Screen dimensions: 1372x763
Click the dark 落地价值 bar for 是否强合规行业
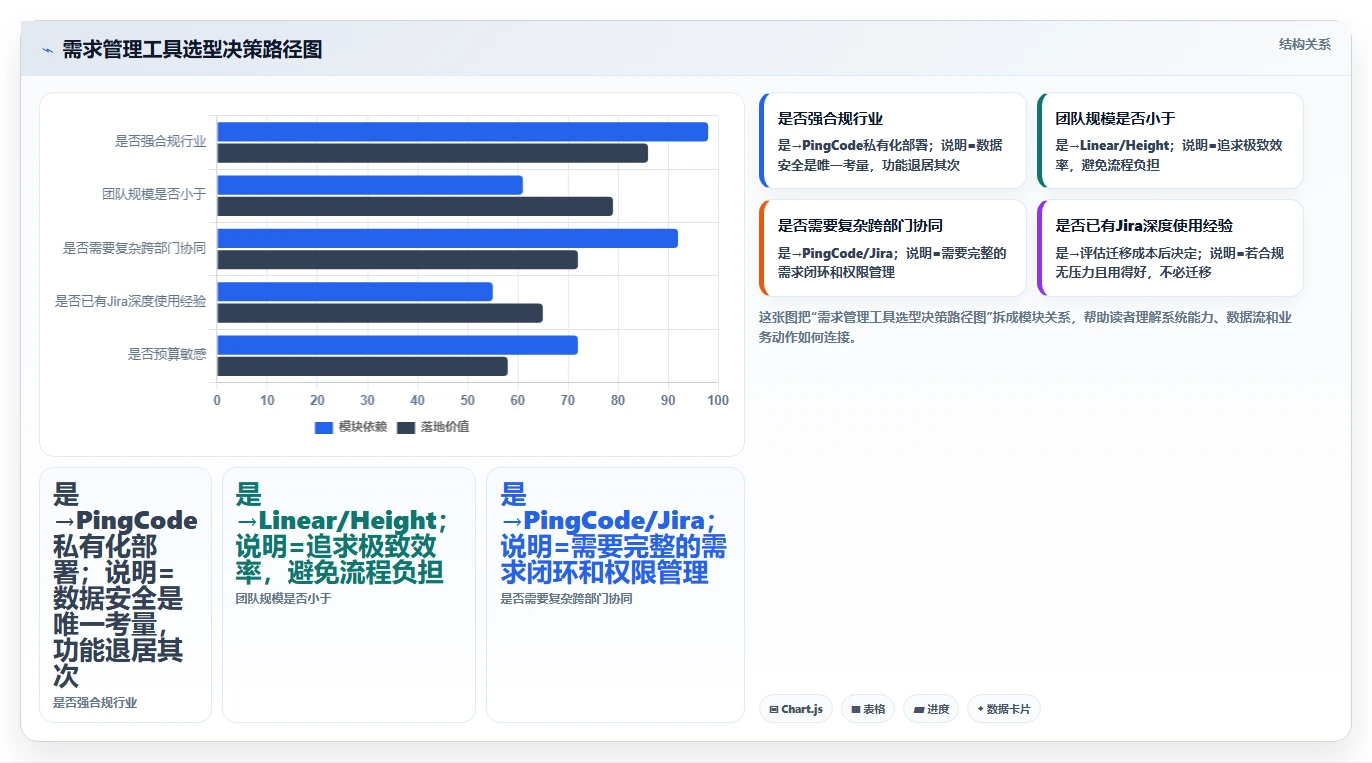pyautogui.click(x=432, y=153)
